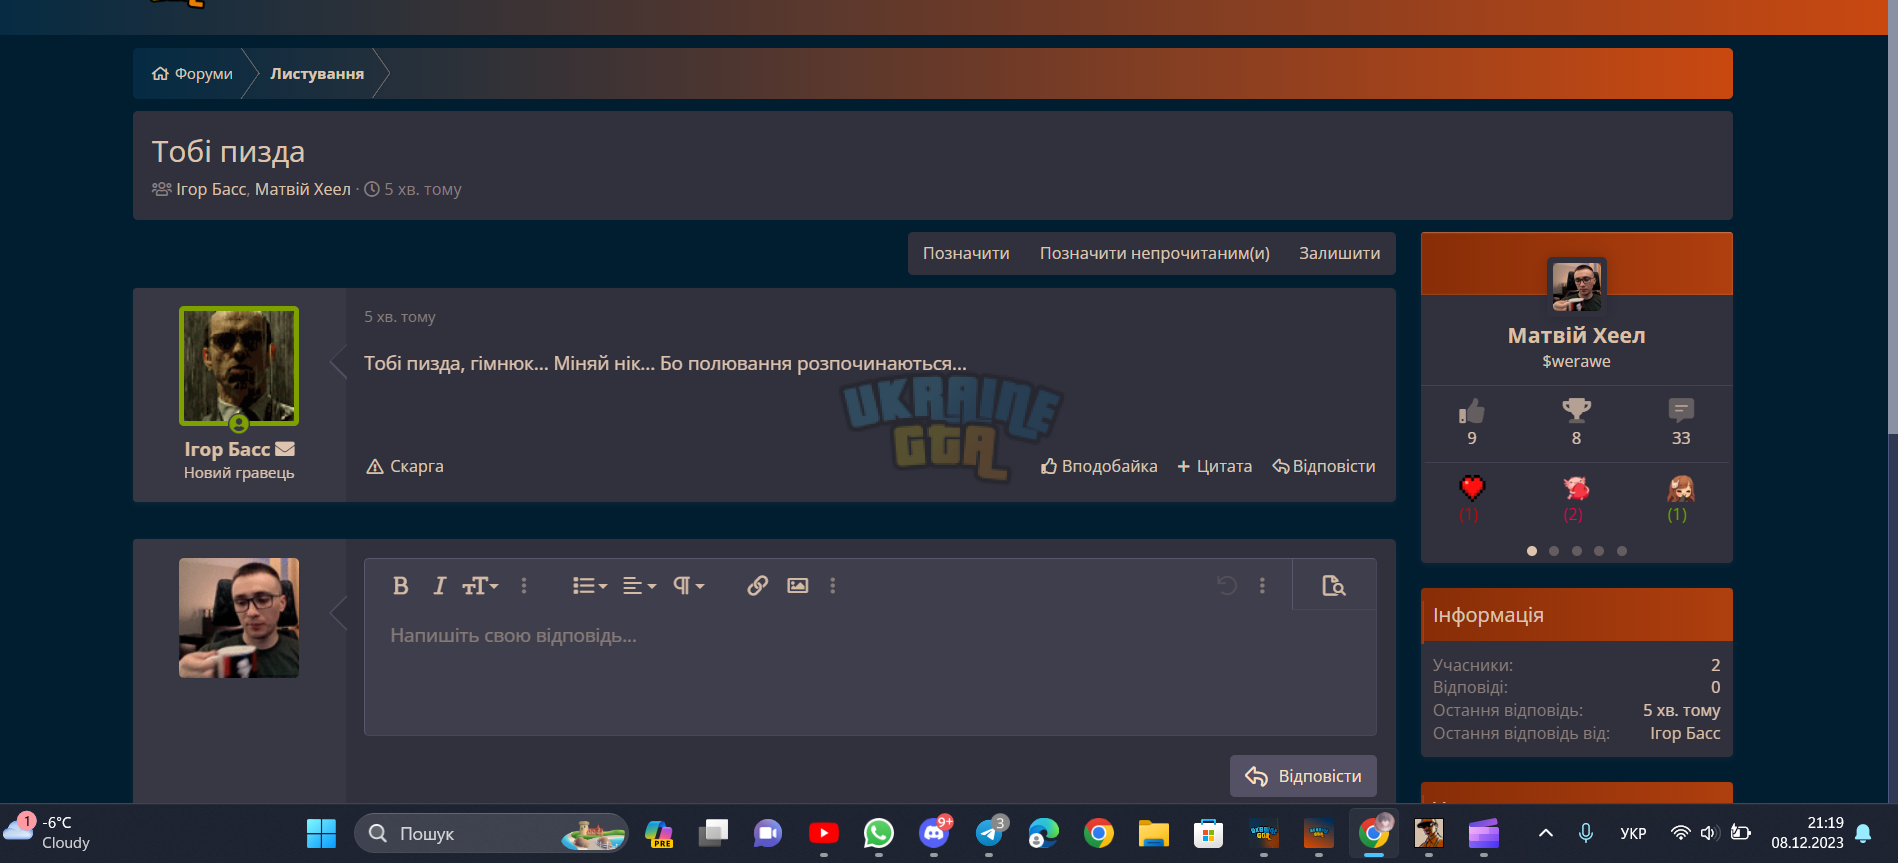Click the anime girl reaction icon

pyautogui.click(x=1680, y=488)
